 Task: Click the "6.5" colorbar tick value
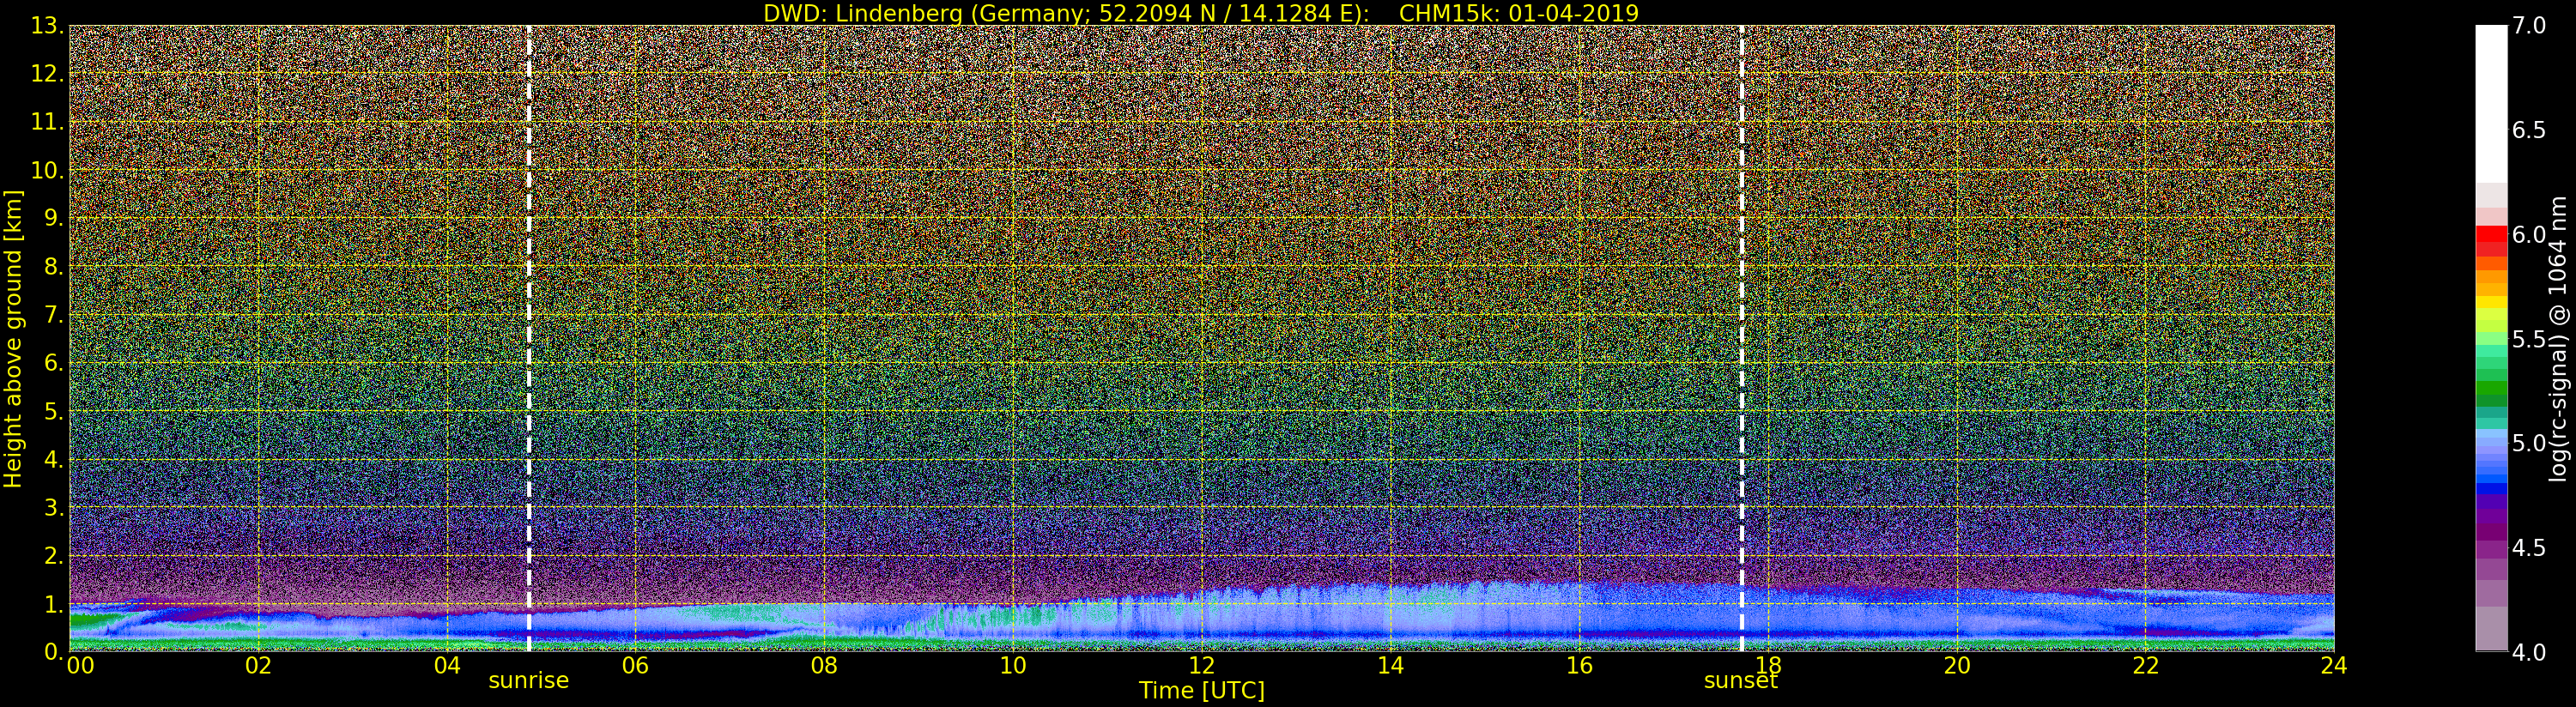point(2529,130)
